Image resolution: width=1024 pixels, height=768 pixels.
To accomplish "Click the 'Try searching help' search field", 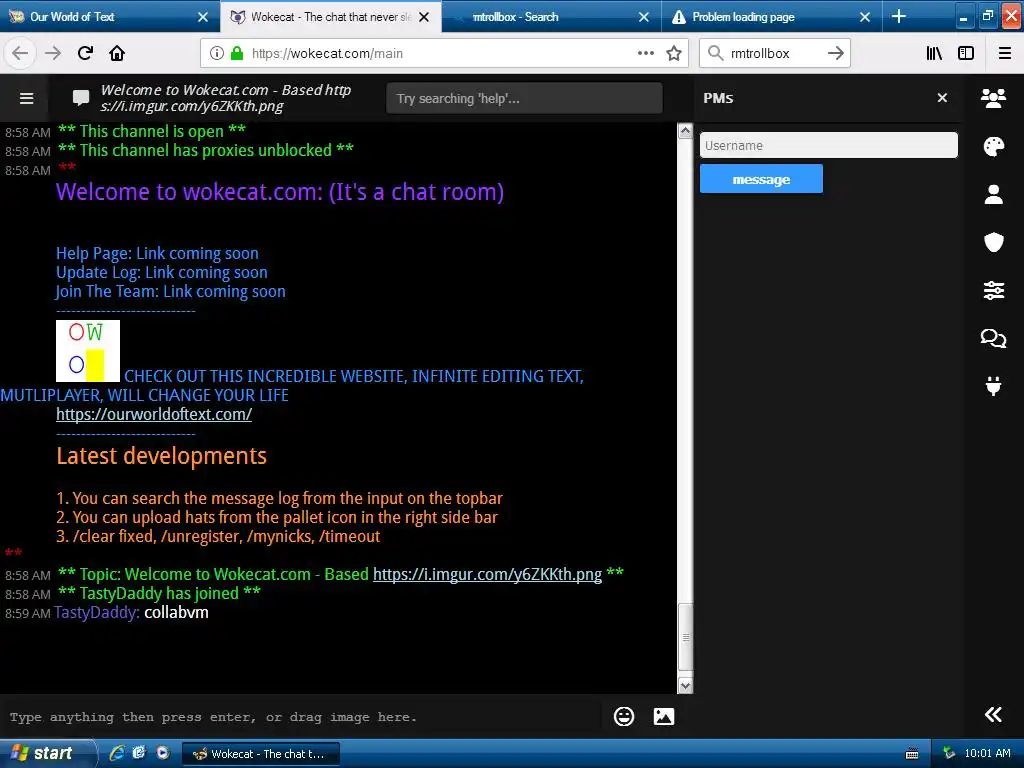I will click(x=524, y=98).
